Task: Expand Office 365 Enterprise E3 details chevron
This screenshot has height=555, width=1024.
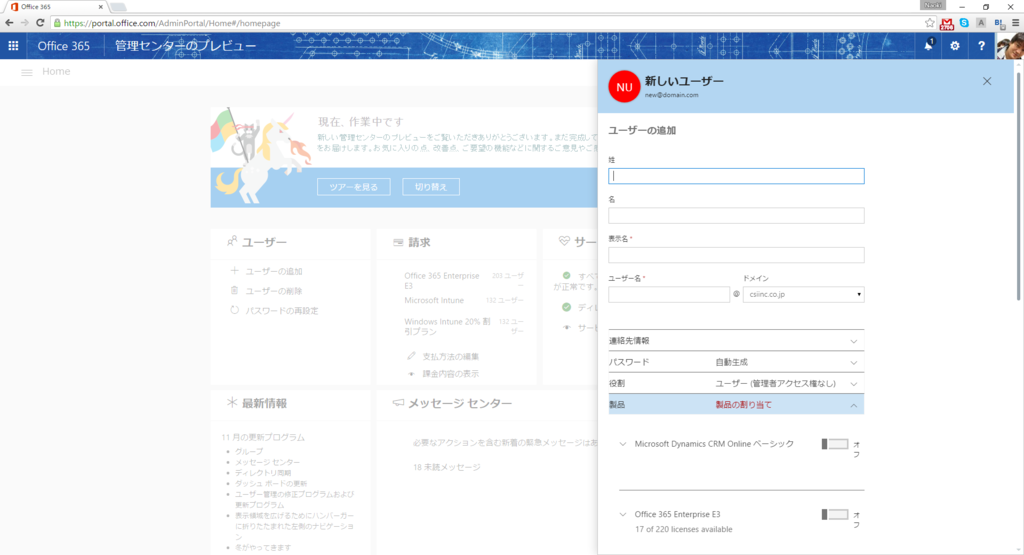Action: pyautogui.click(x=623, y=515)
